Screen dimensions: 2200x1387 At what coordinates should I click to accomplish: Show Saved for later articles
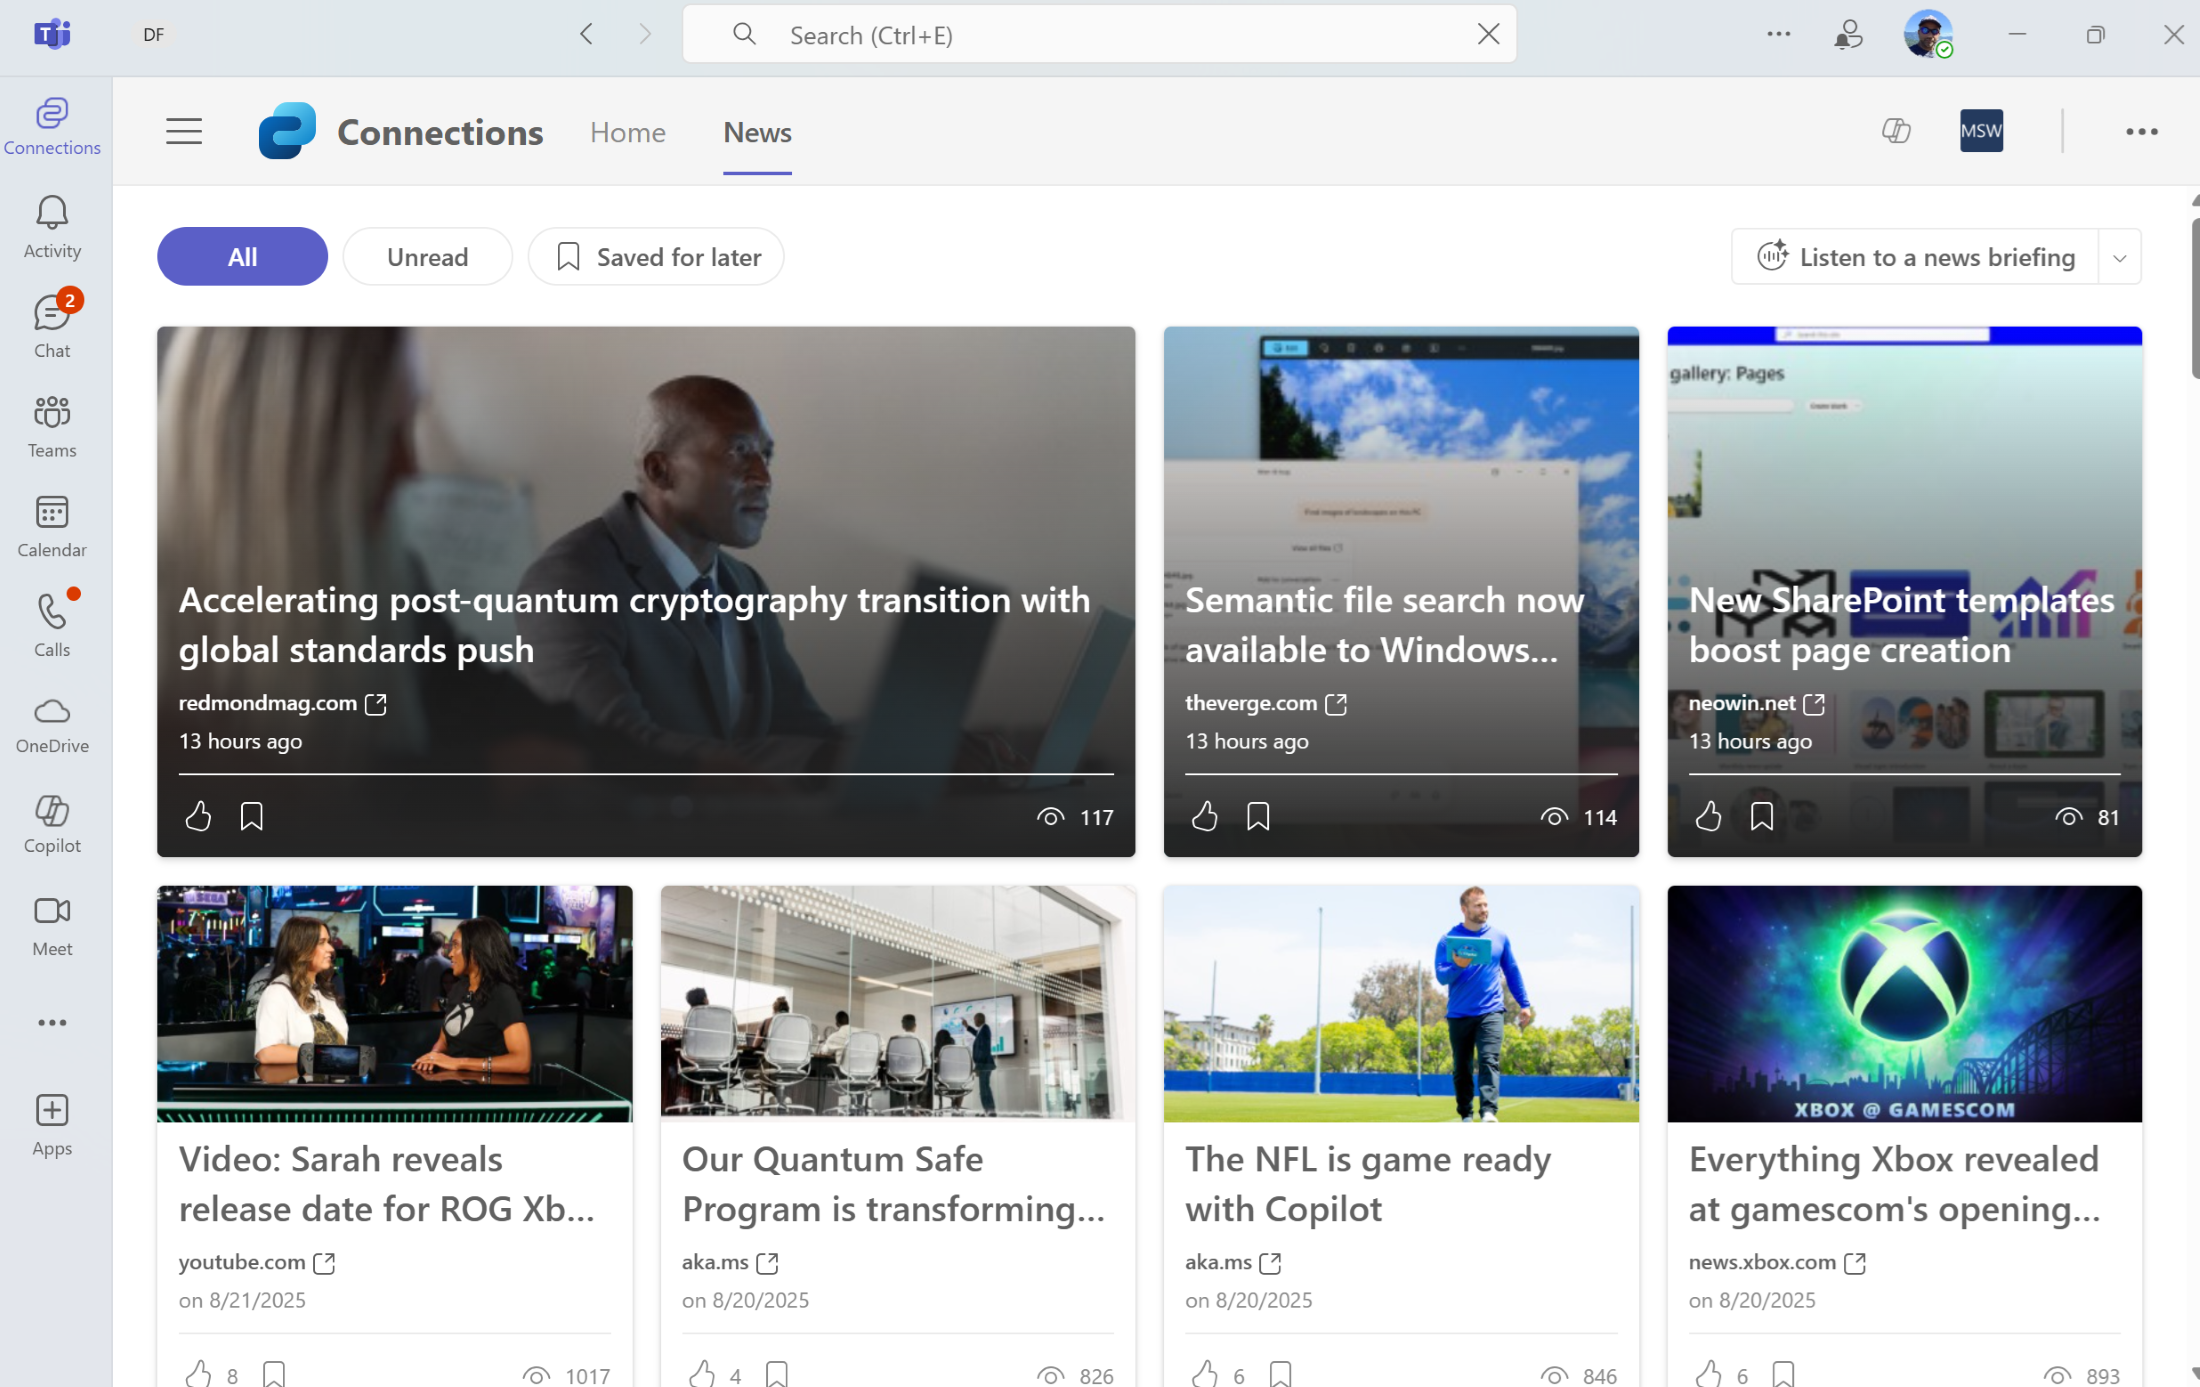[x=656, y=257]
